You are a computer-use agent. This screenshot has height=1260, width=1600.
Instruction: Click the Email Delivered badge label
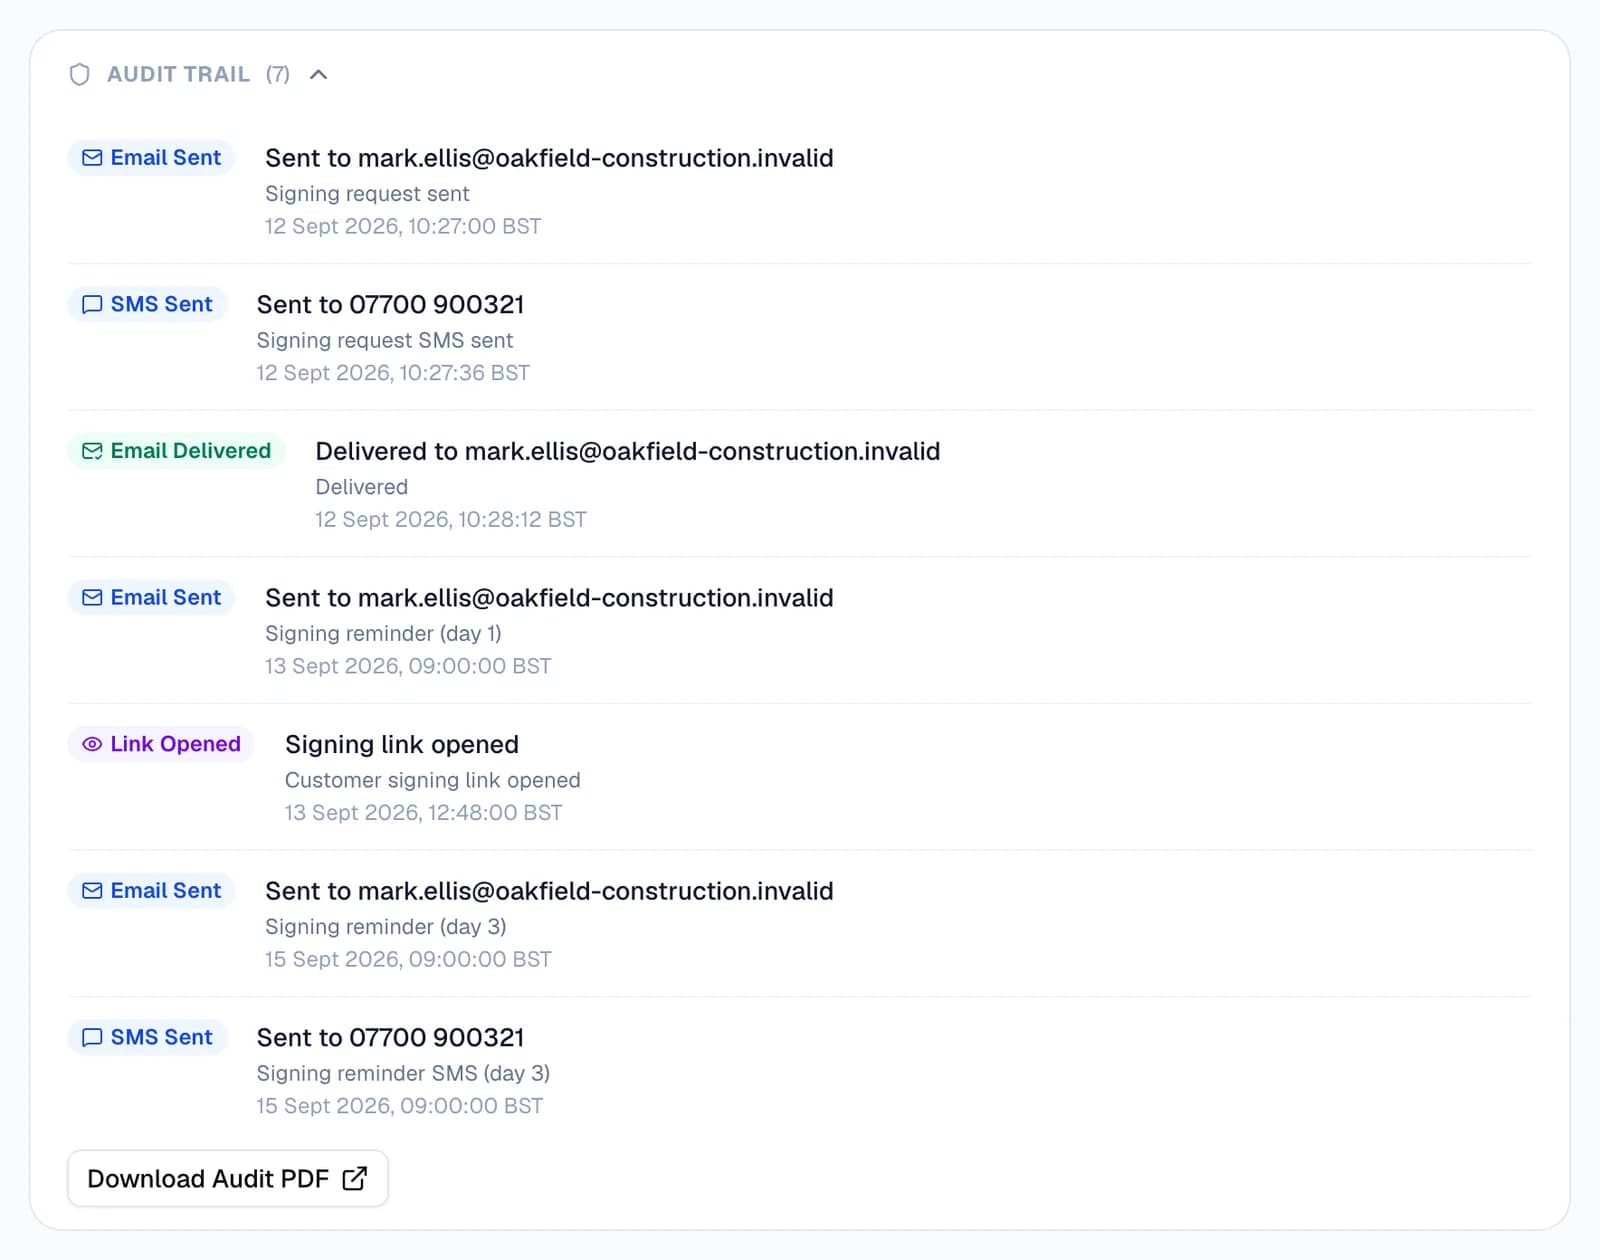tap(191, 451)
